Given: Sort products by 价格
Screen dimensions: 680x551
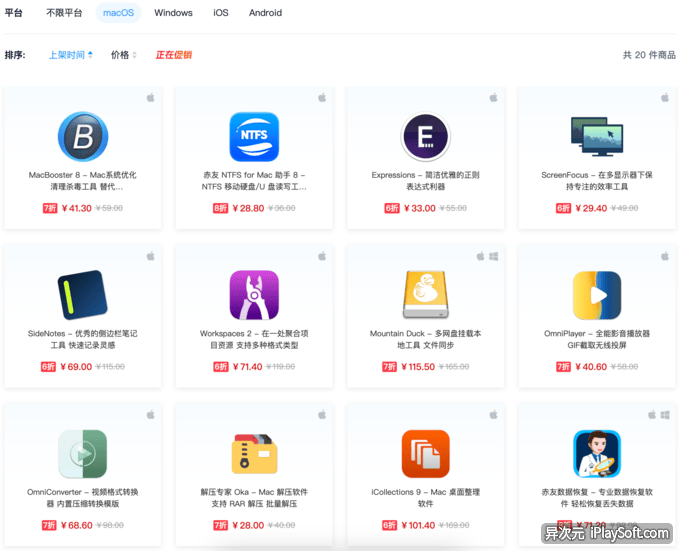Looking at the screenshot, I should pos(124,55).
